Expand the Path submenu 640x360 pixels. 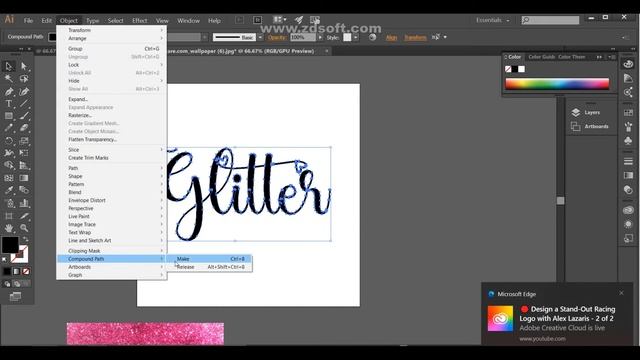click(x=111, y=168)
